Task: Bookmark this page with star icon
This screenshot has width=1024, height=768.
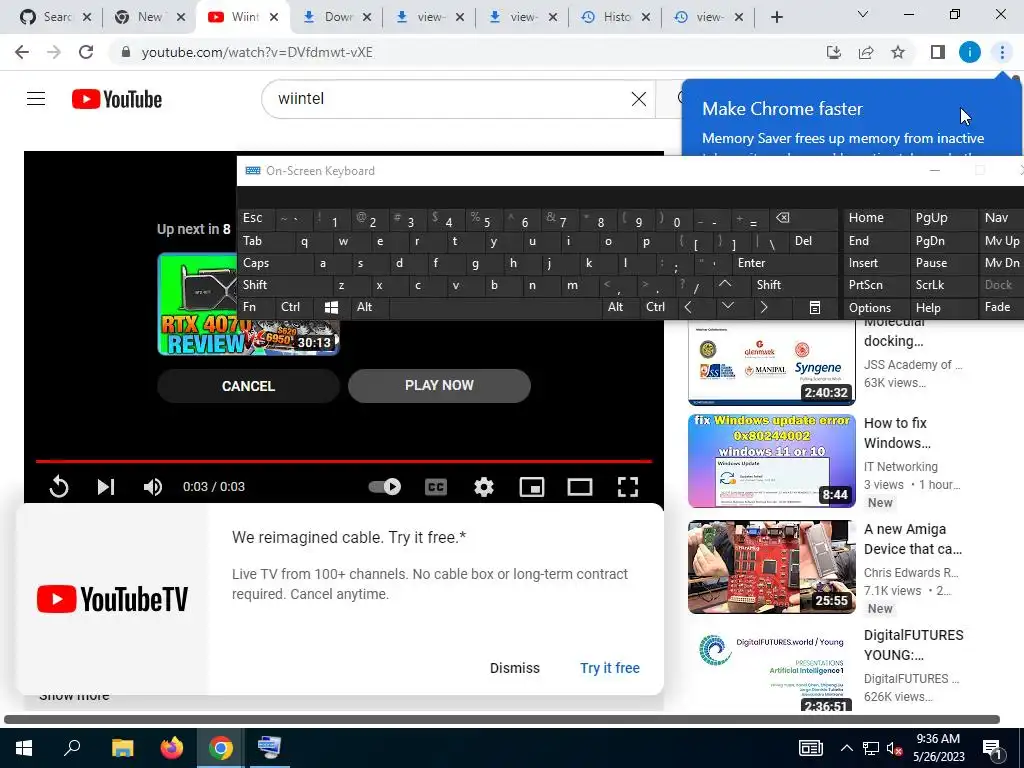Action: pyautogui.click(x=898, y=52)
